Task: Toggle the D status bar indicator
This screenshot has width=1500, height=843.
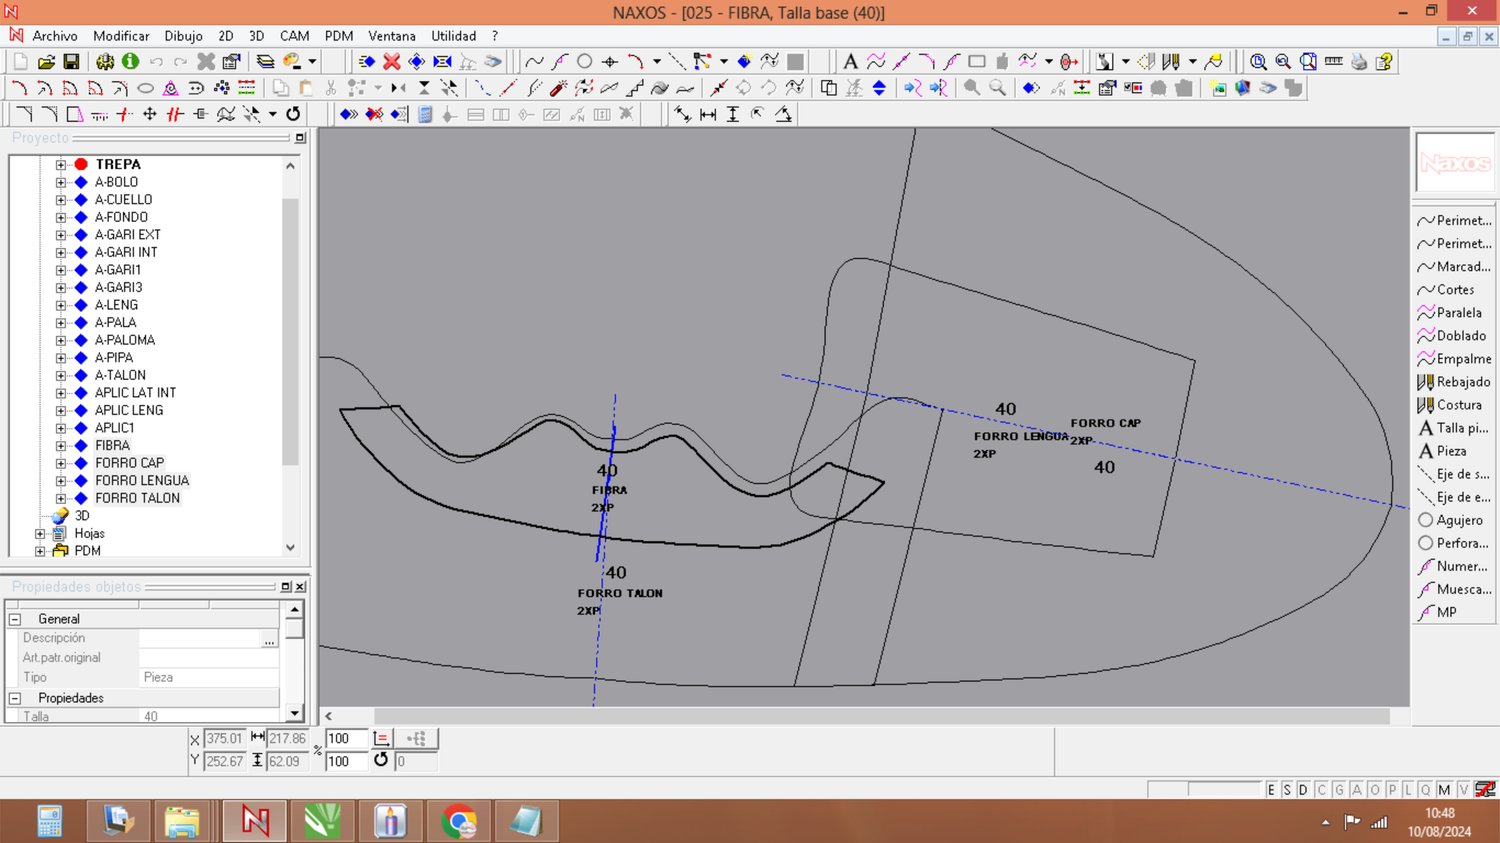Action: click(1303, 790)
